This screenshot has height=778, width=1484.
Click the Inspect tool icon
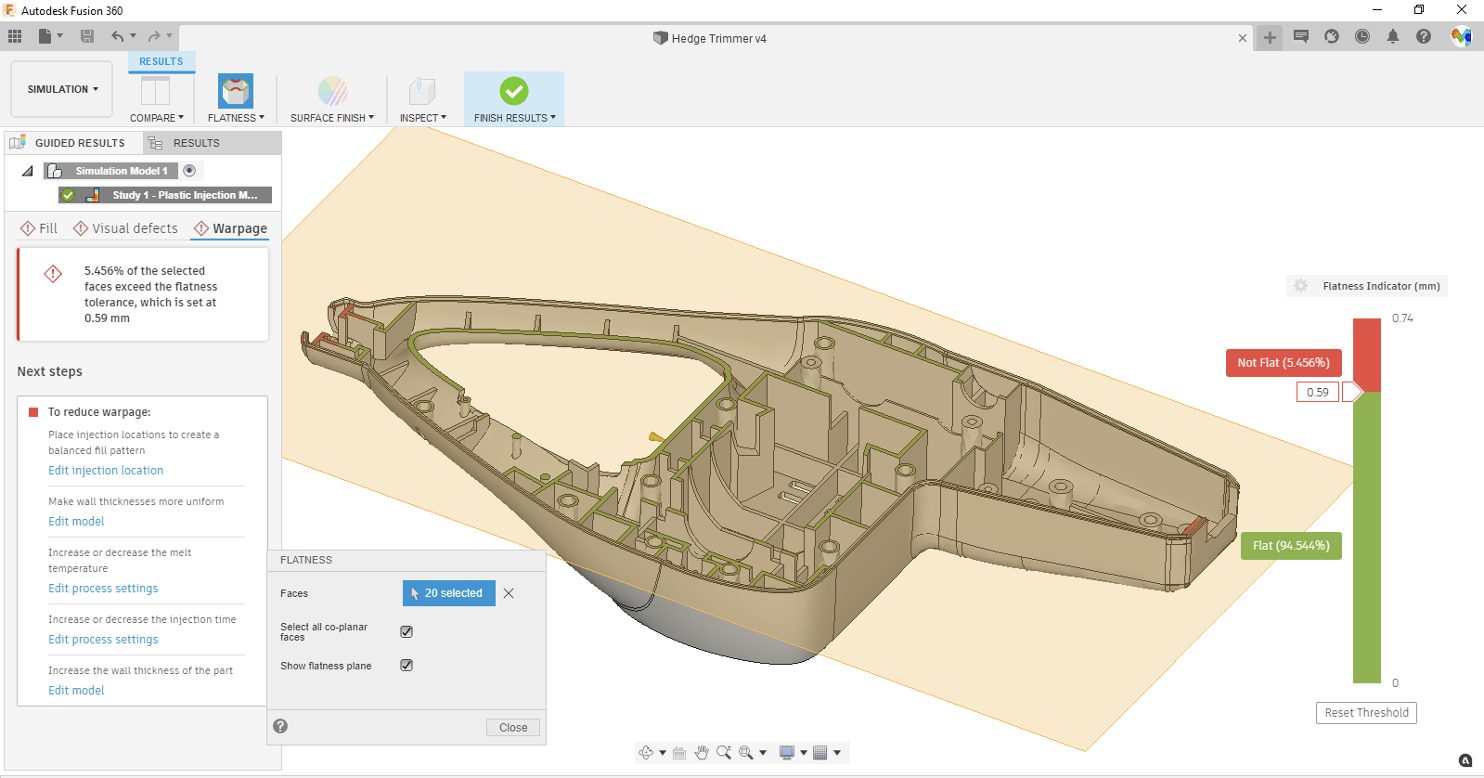(422, 92)
